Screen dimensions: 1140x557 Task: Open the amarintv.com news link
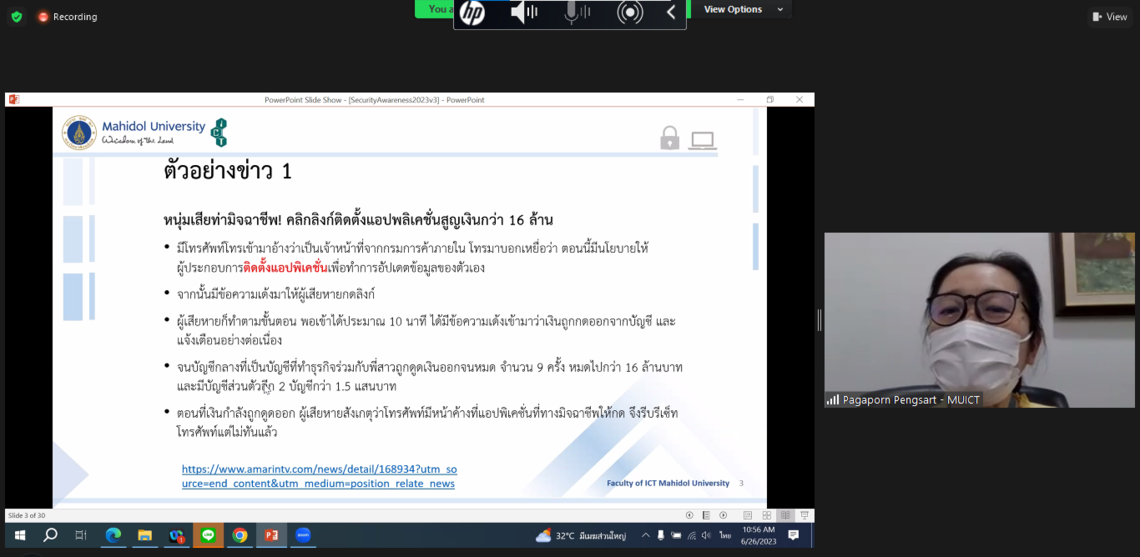coord(319,476)
